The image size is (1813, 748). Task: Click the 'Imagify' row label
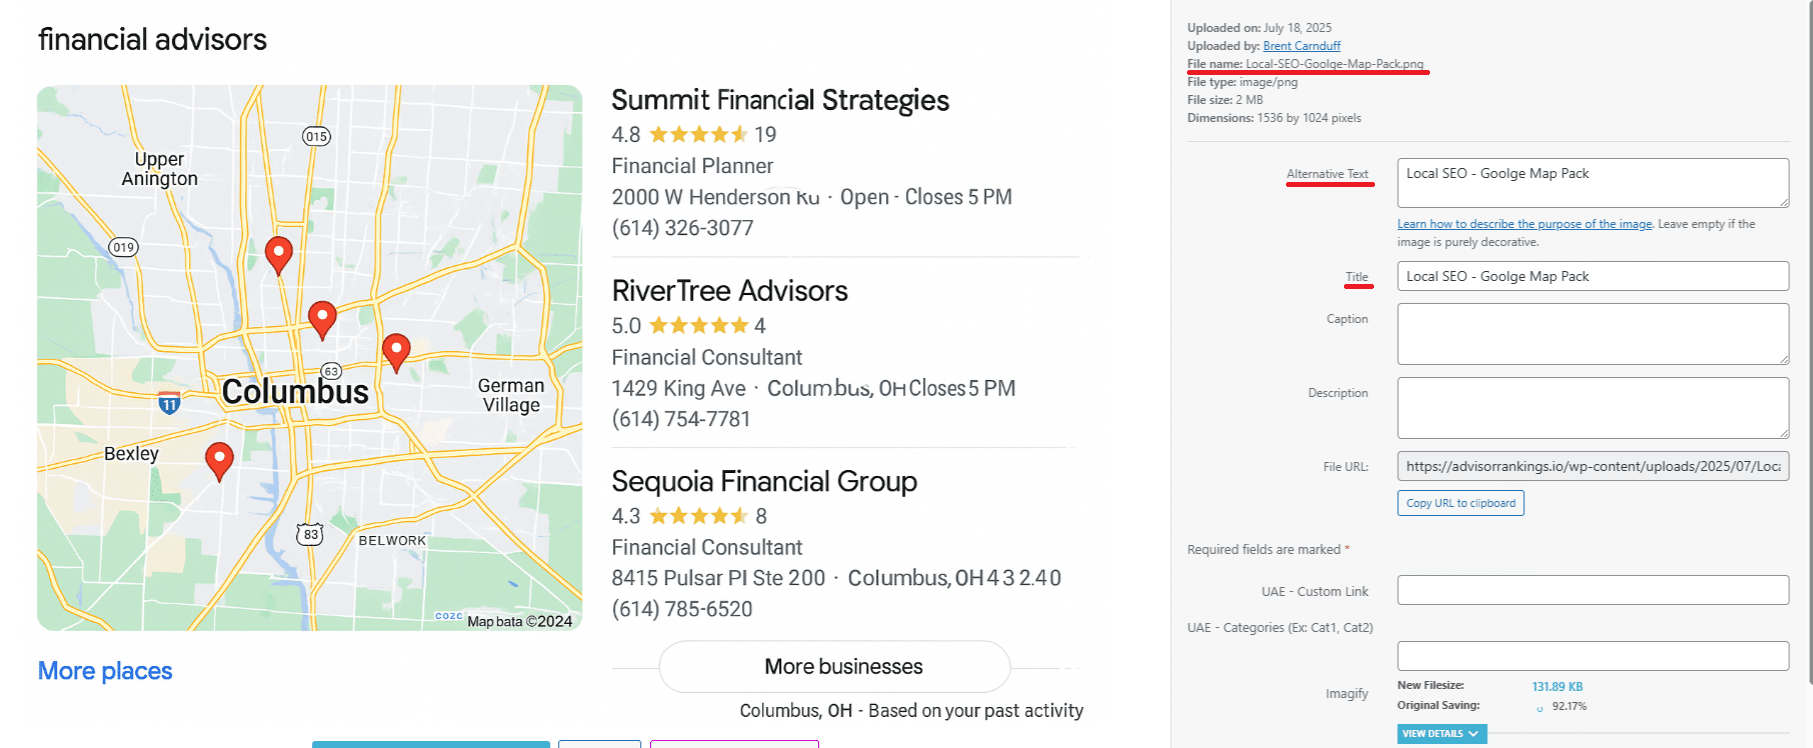tap(1347, 694)
